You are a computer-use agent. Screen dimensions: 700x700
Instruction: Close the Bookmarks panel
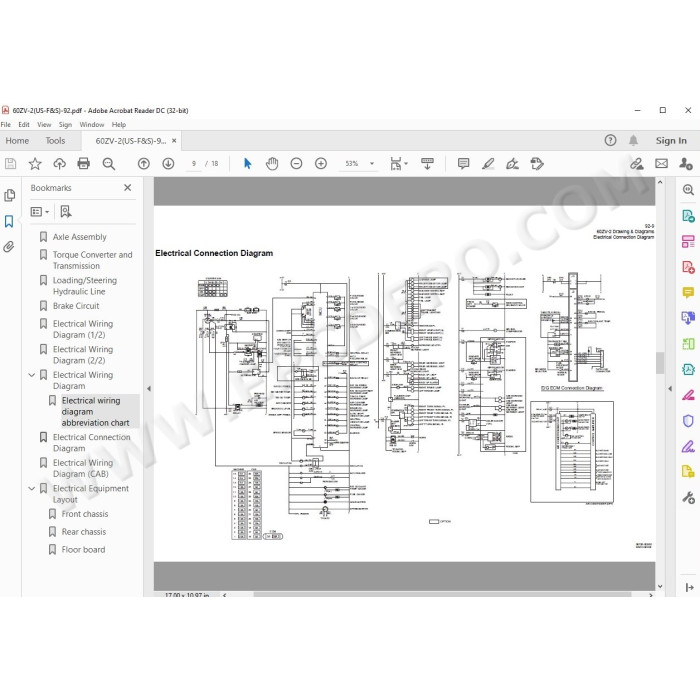coord(128,188)
